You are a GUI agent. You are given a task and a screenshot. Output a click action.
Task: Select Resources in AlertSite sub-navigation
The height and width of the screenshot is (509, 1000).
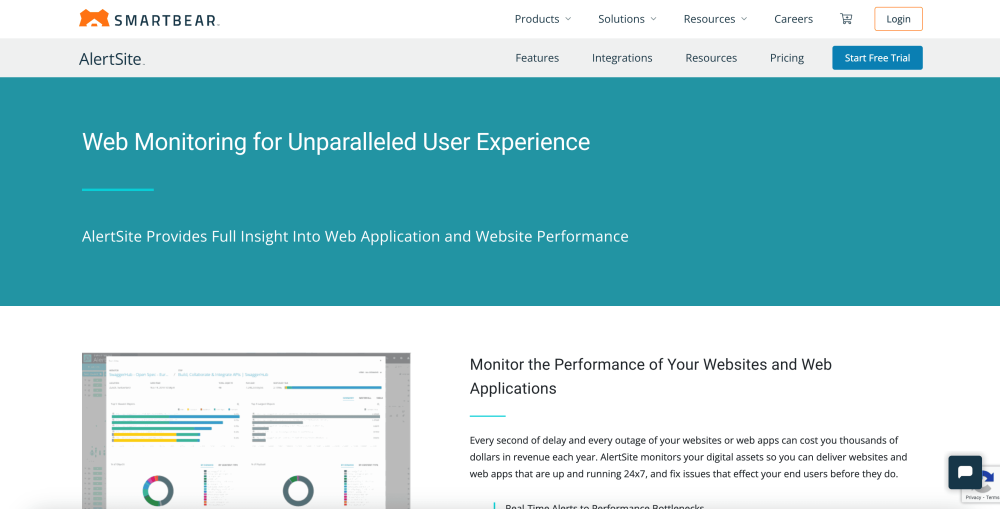(711, 58)
